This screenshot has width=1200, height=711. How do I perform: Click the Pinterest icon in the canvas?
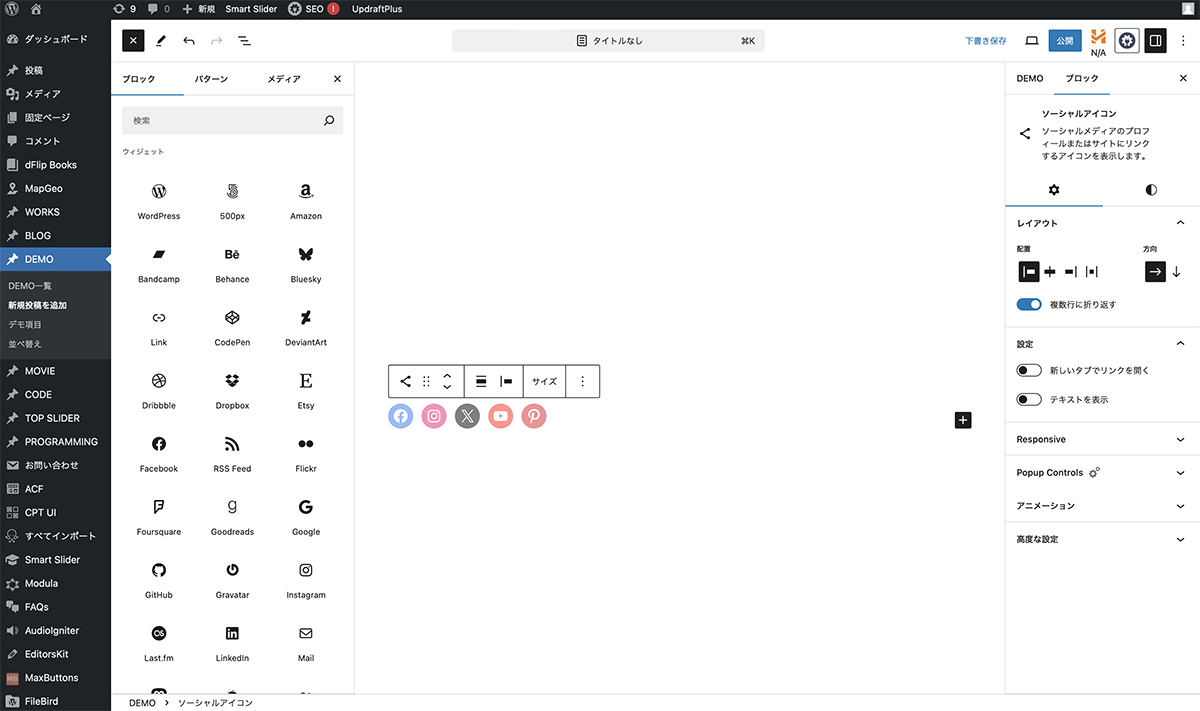click(534, 416)
